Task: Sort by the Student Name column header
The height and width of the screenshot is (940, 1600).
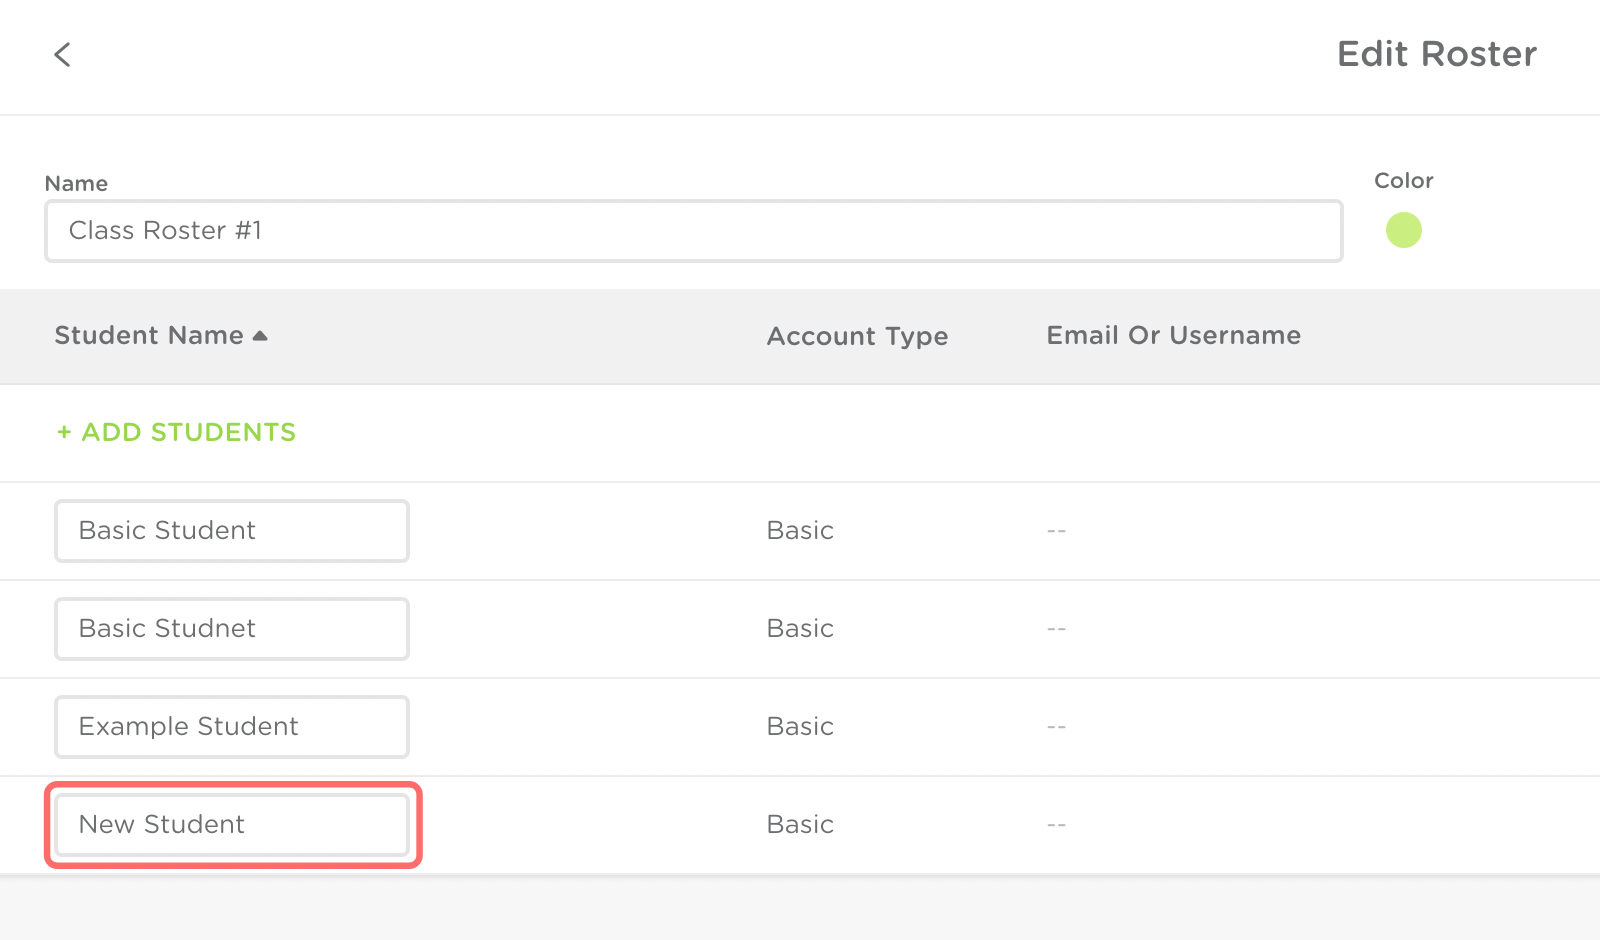Action: pyautogui.click(x=149, y=335)
